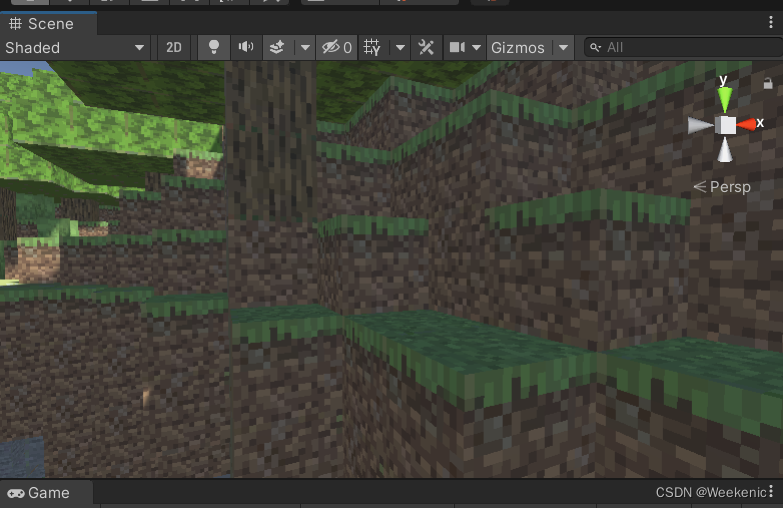Toggle hidden objects visibility eye icon

point(337,47)
